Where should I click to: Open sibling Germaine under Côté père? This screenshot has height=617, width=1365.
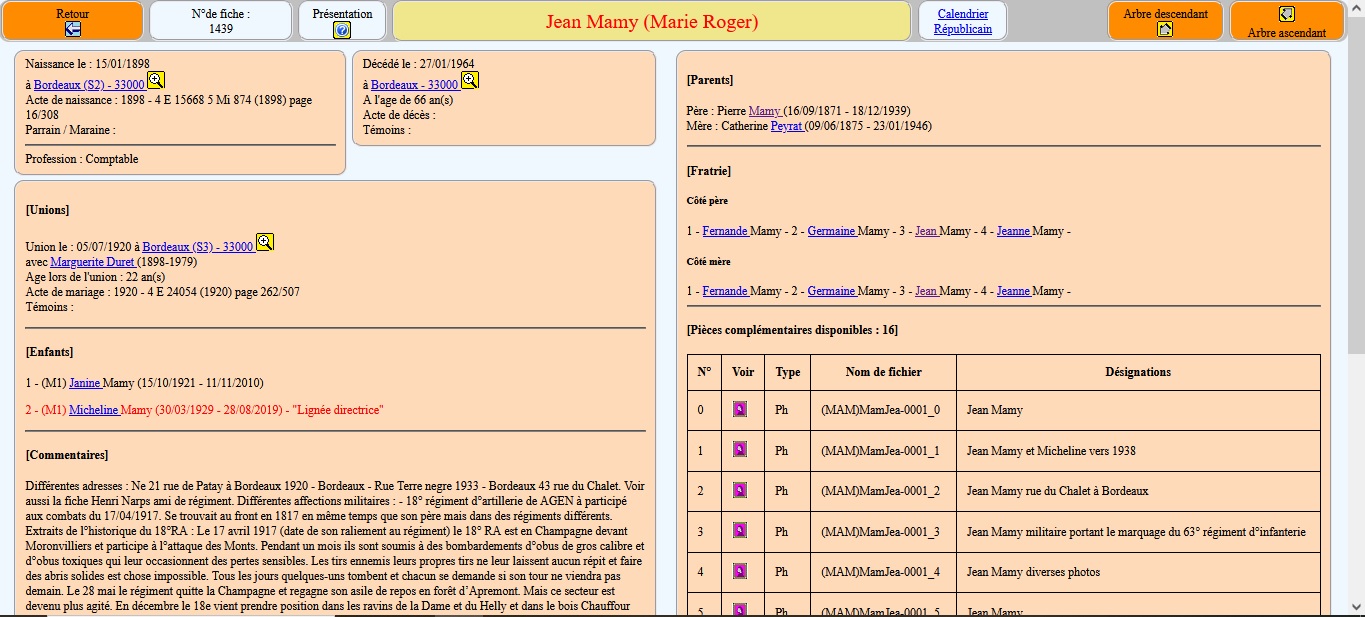(831, 231)
